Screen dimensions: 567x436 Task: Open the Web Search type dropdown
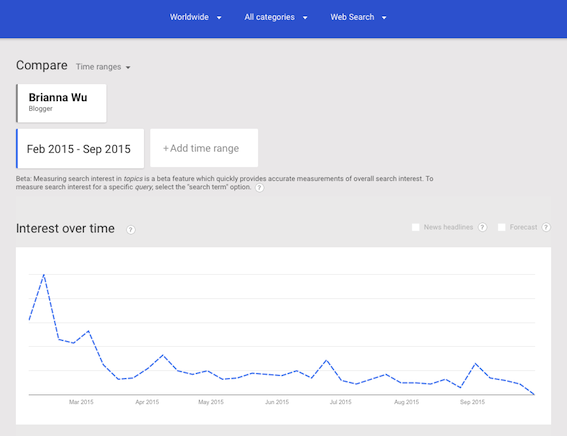[x=358, y=17]
